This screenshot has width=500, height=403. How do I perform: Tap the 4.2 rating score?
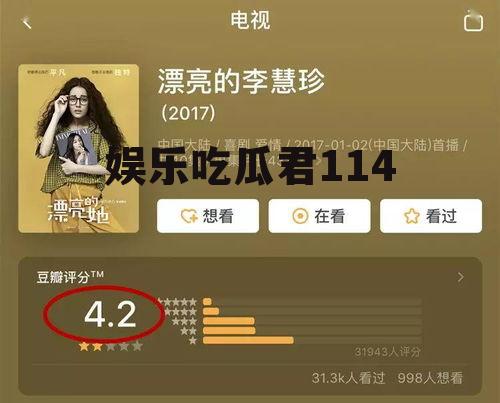tap(110, 314)
